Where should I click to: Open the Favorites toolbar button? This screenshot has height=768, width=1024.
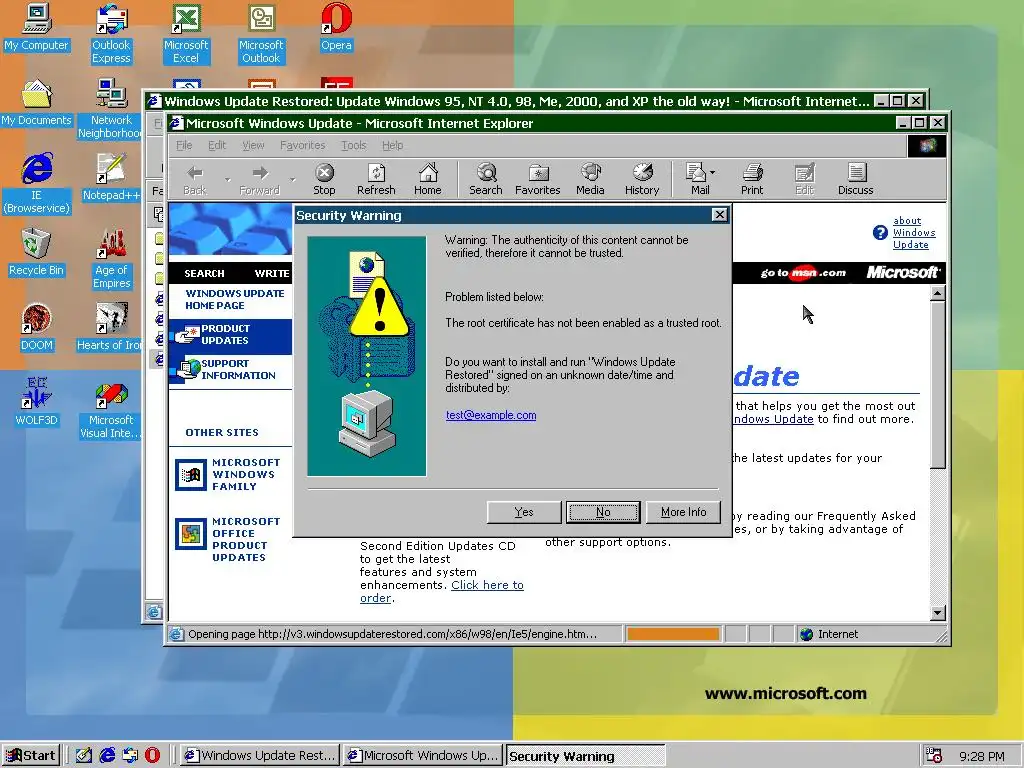click(x=537, y=179)
